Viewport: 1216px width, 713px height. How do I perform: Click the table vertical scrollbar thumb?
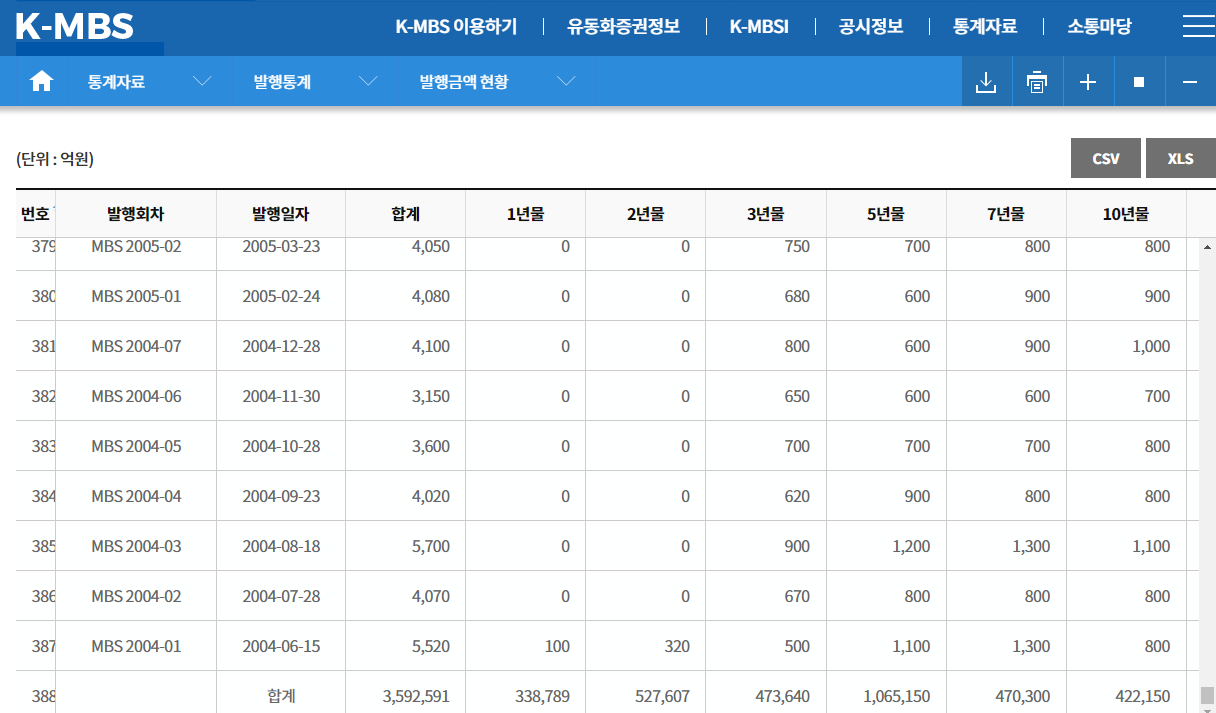pos(1207,695)
